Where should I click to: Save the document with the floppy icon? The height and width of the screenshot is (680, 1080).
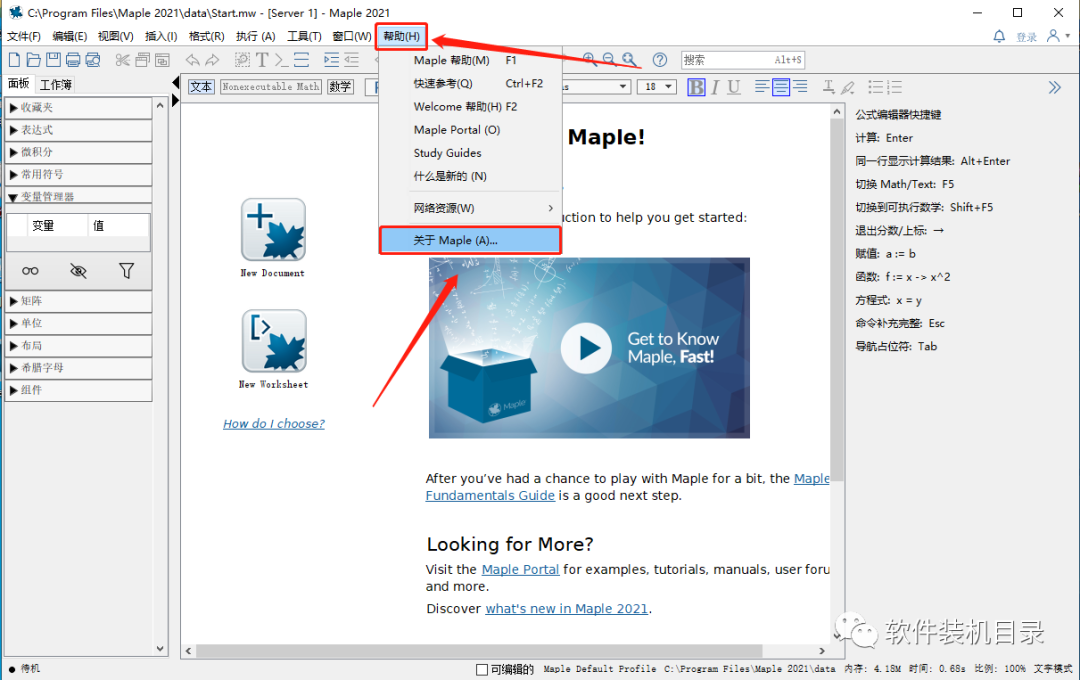pos(53,60)
